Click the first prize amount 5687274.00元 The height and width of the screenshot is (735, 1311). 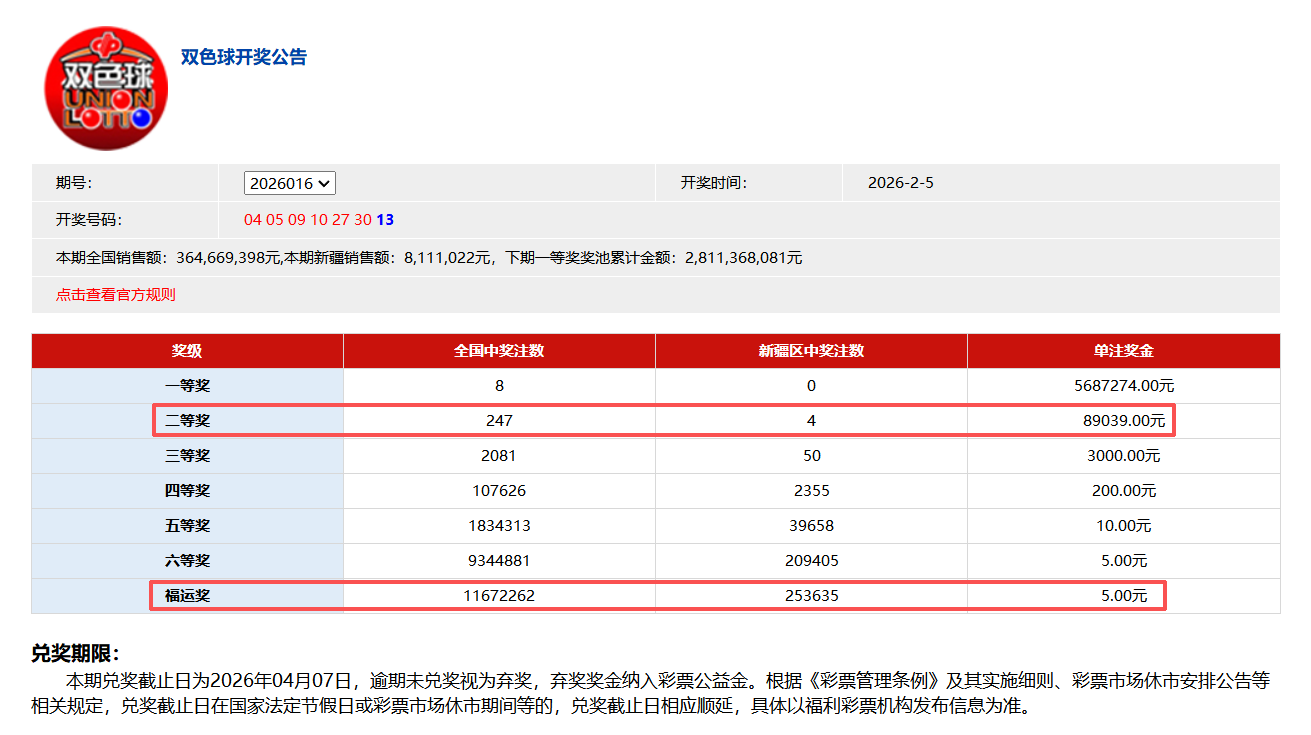click(1123, 386)
